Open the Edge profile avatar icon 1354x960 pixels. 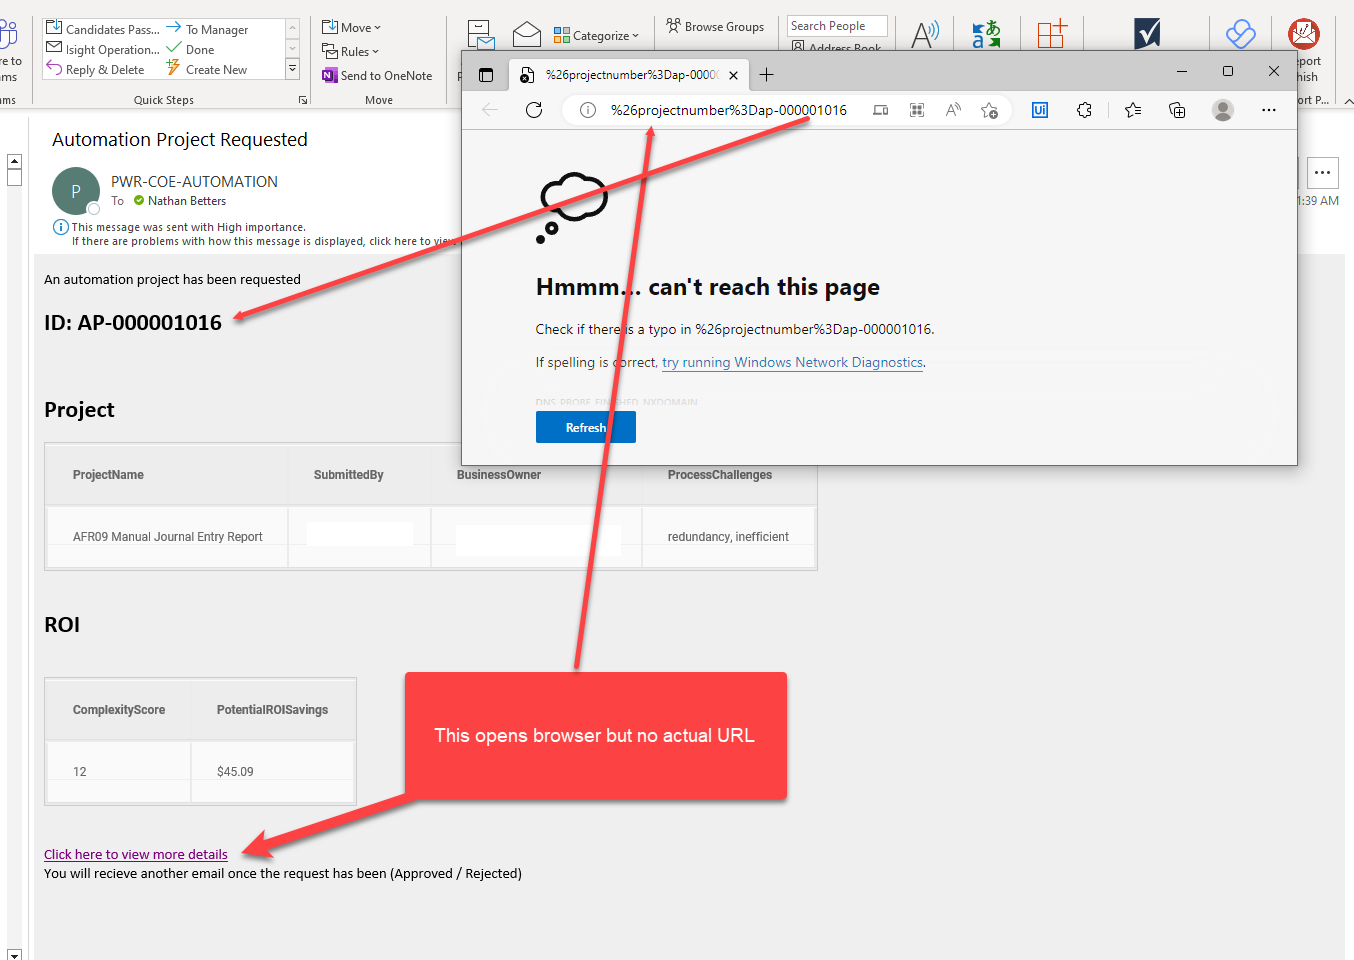(x=1222, y=110)
